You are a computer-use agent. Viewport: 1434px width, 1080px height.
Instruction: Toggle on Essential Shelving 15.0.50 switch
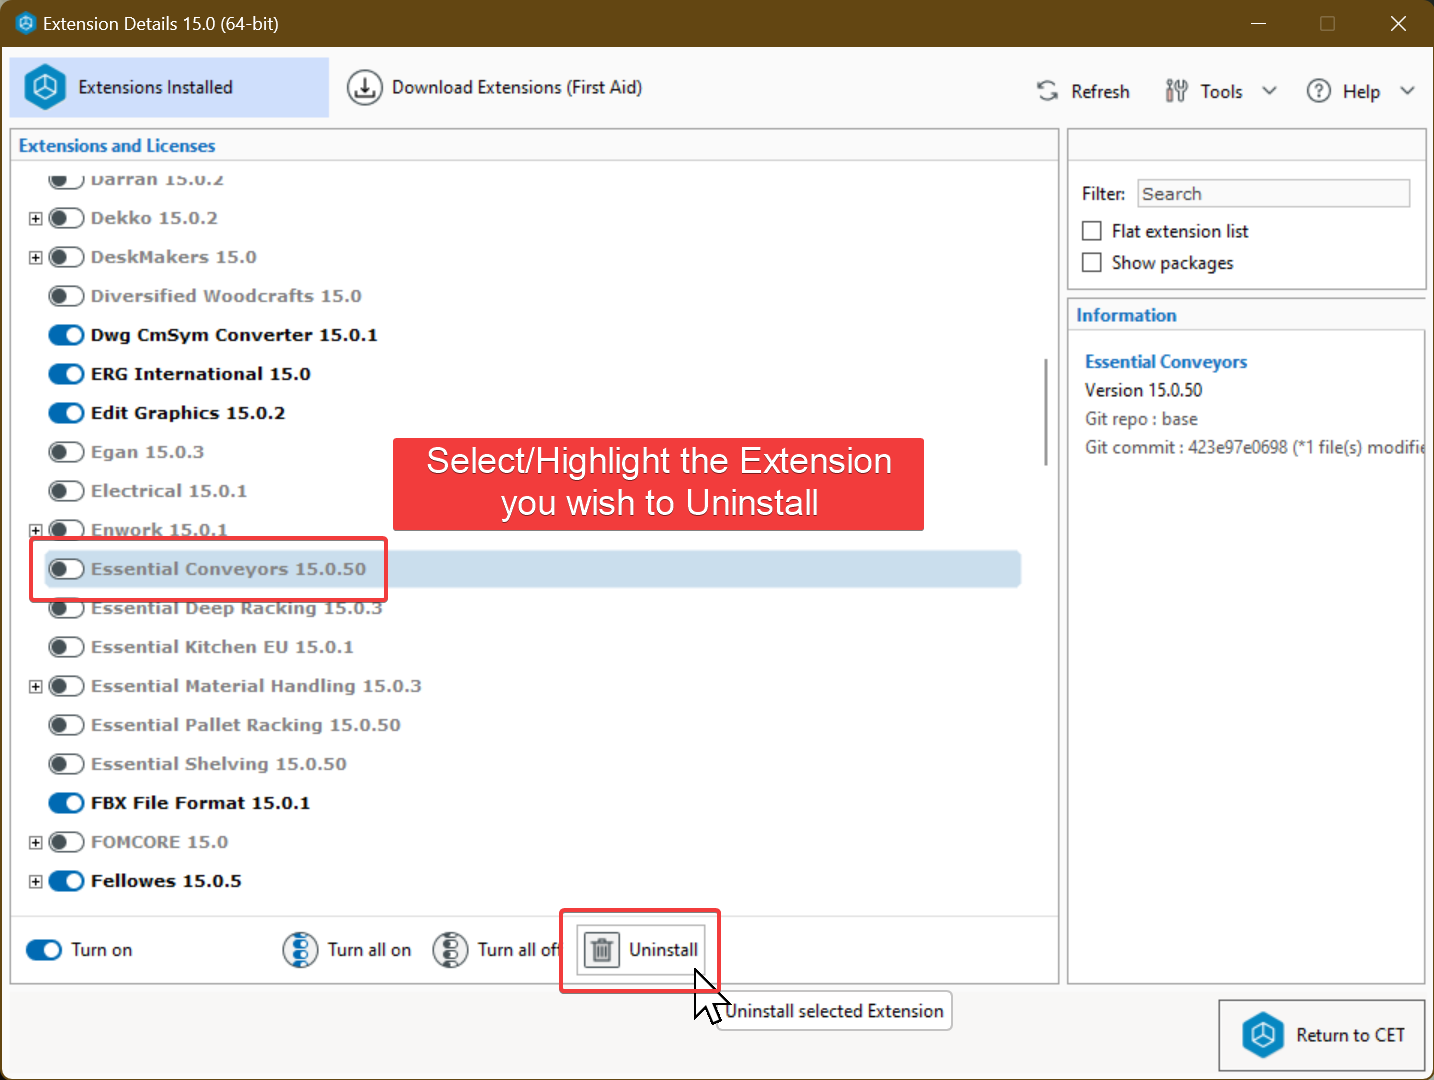pos(66,764)
